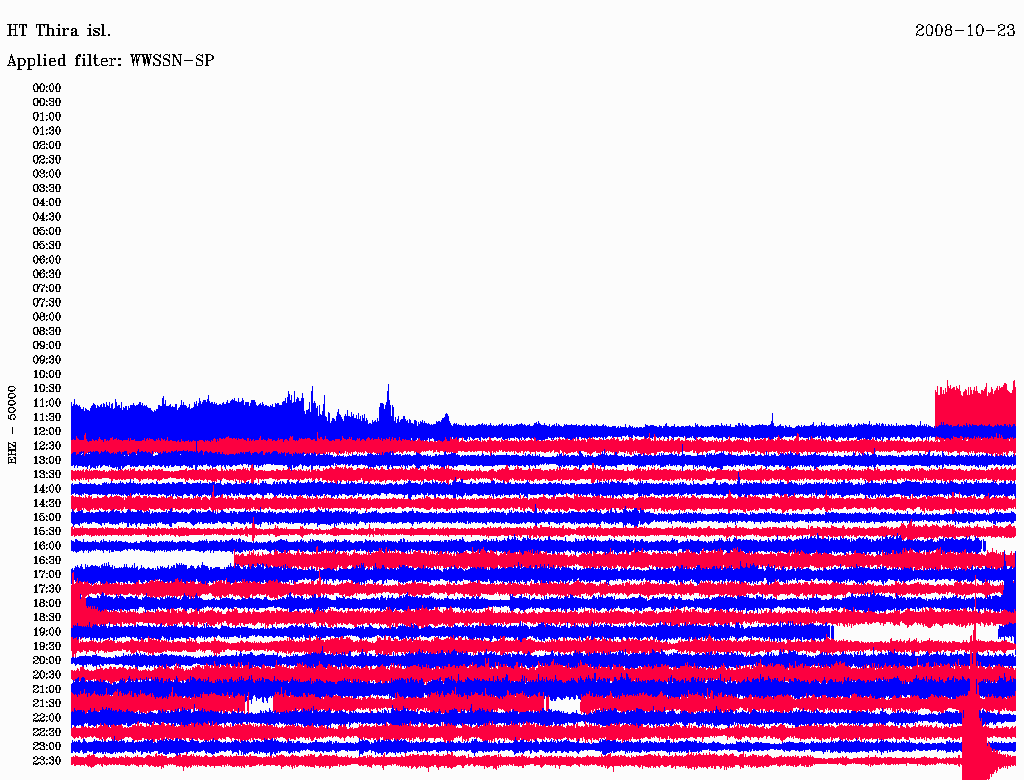Image resolution: width=1024 pixels, height=780 pixels.
Task: Click the vertical EHZ - 50000 axis label
Action: coord(13,424)
